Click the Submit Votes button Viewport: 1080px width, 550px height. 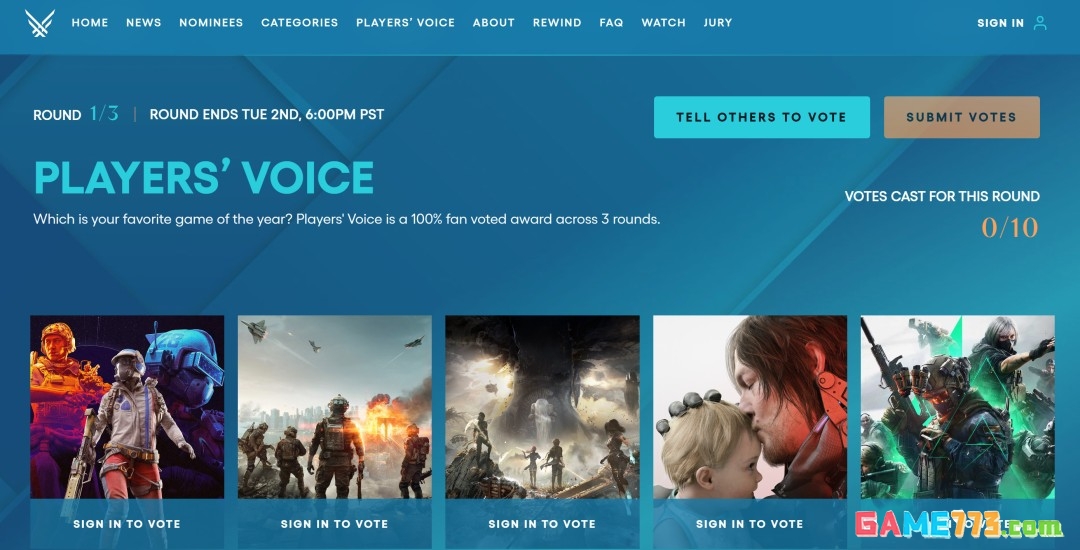[x=962, y=117]
